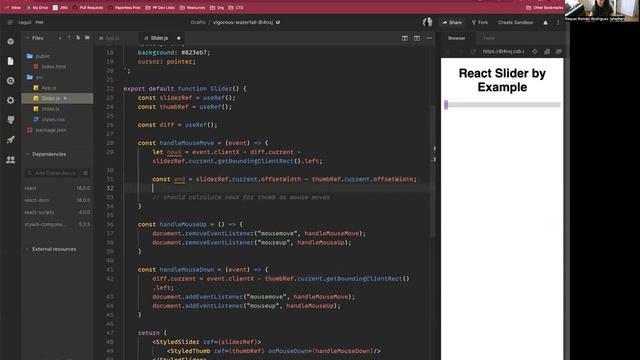Click the upload files icon in Files header
The image size is (640, 360).
pyautogui.click(x=69, y=38)
